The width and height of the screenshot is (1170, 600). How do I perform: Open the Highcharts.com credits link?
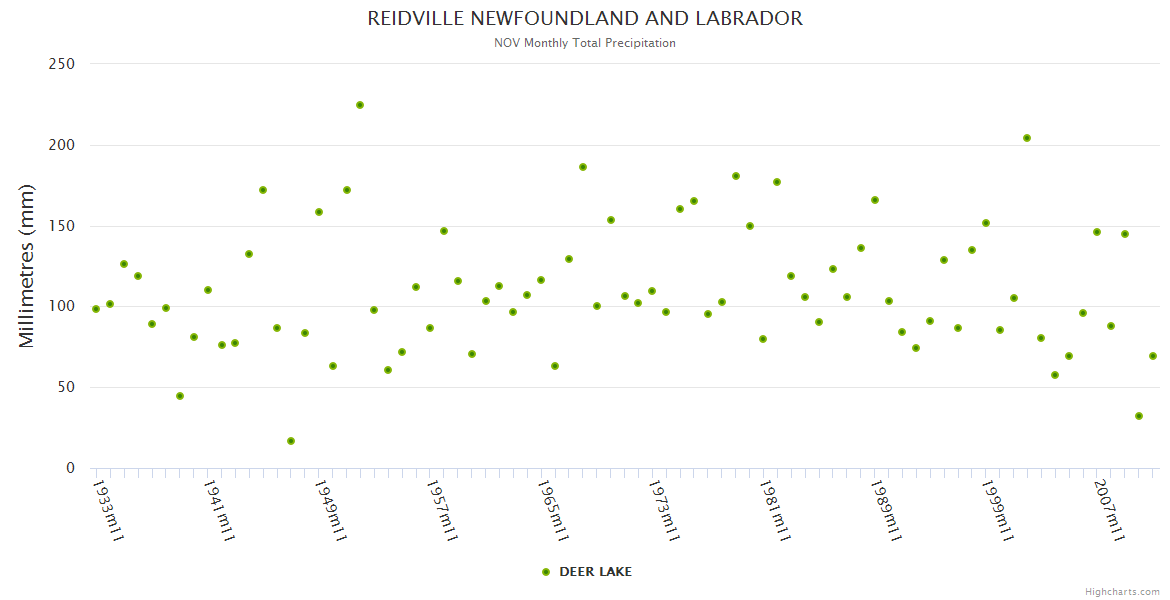point(1122,591)
